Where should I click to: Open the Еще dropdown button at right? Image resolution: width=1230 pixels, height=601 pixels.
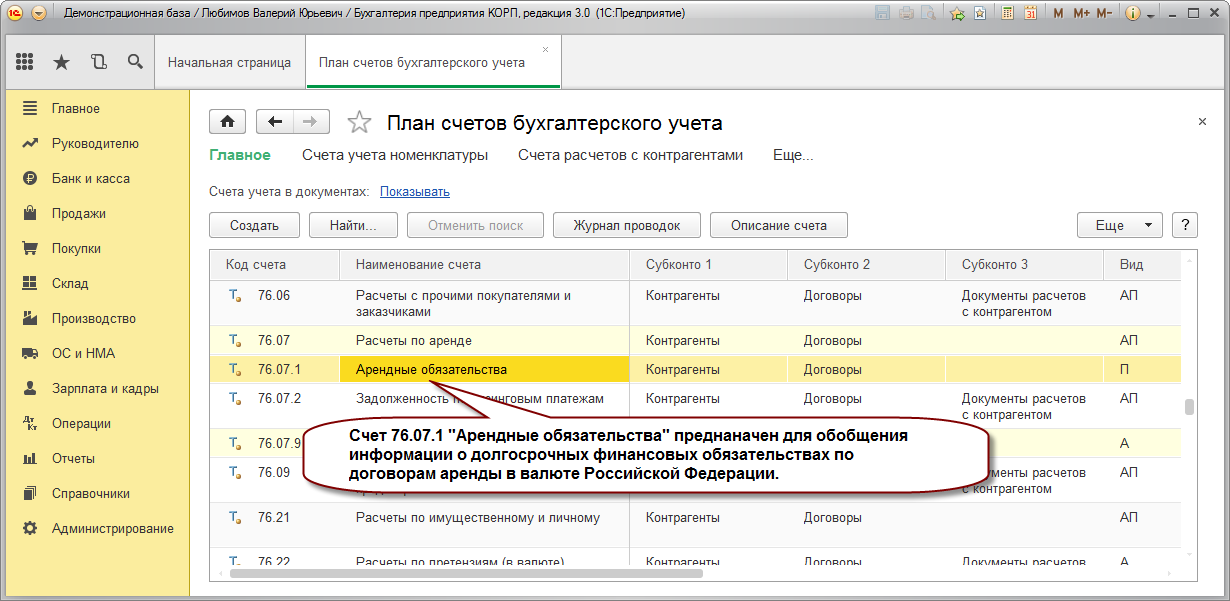coord(1120,225)
